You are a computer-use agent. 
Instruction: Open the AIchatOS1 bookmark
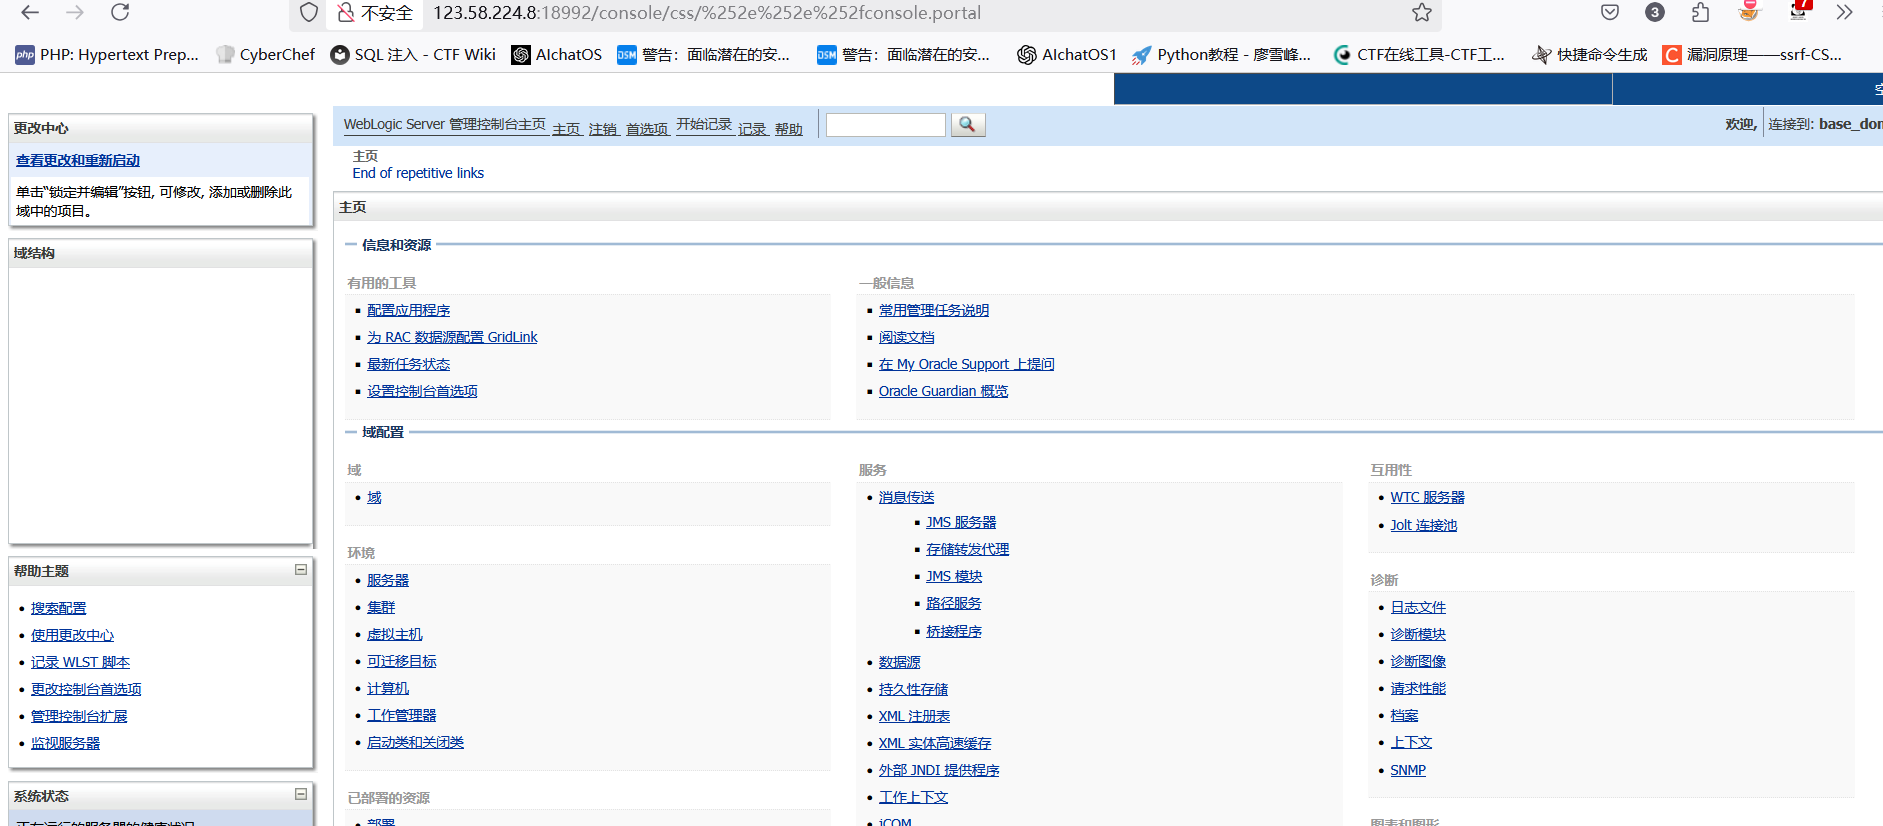point(1067,55)
